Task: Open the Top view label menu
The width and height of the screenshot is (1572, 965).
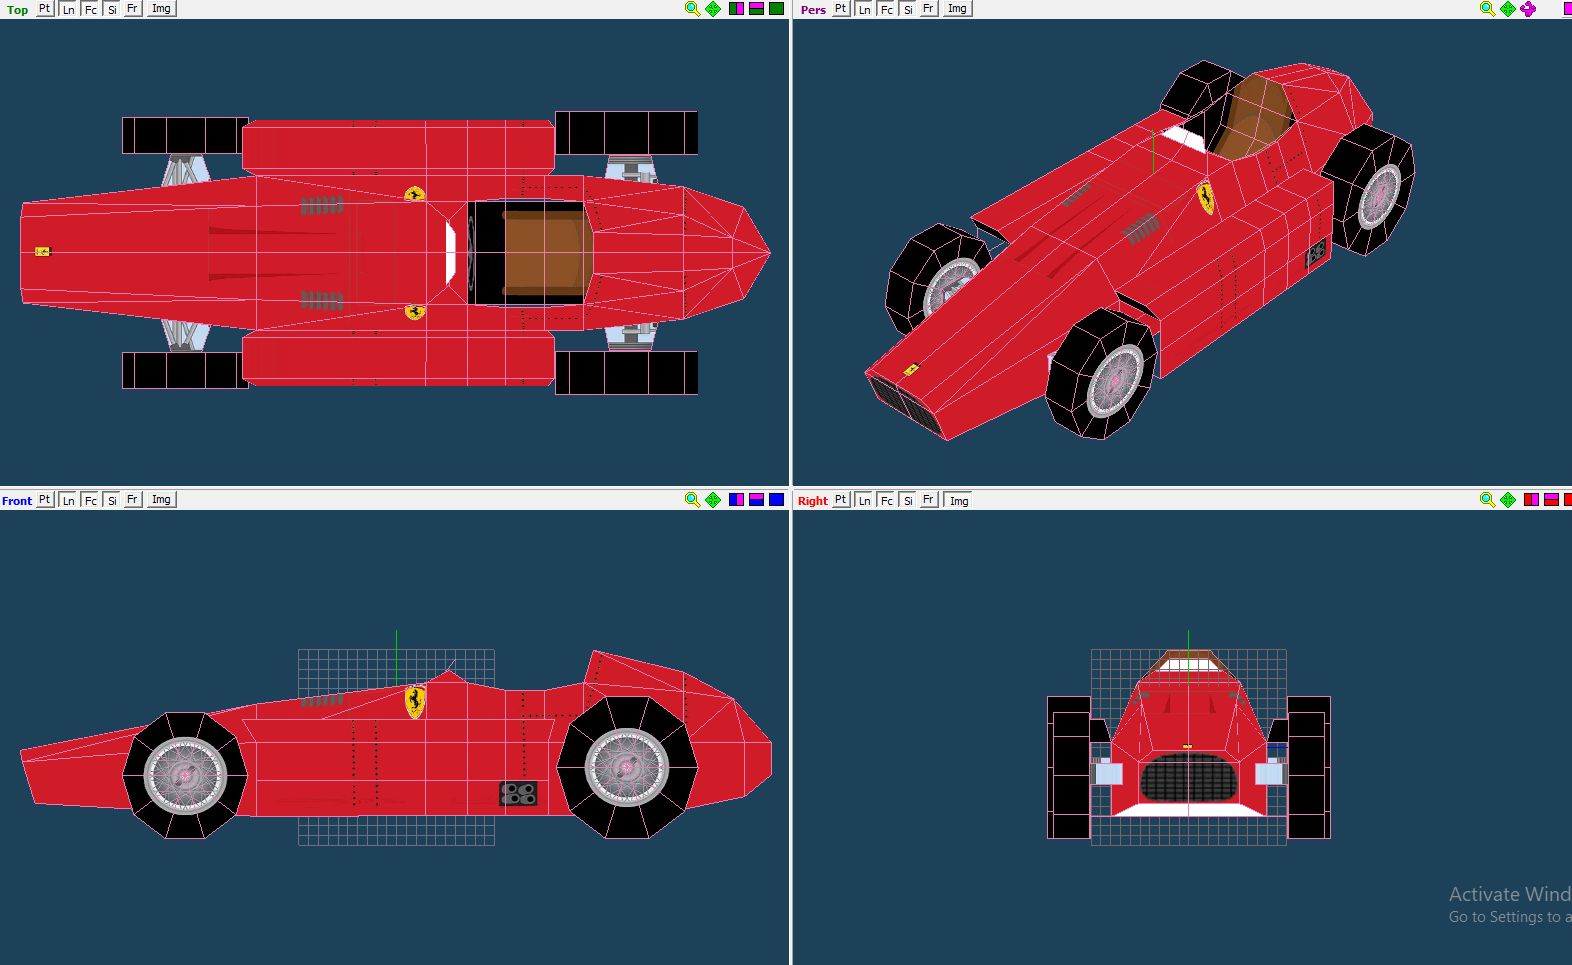Action: (17, 10)
